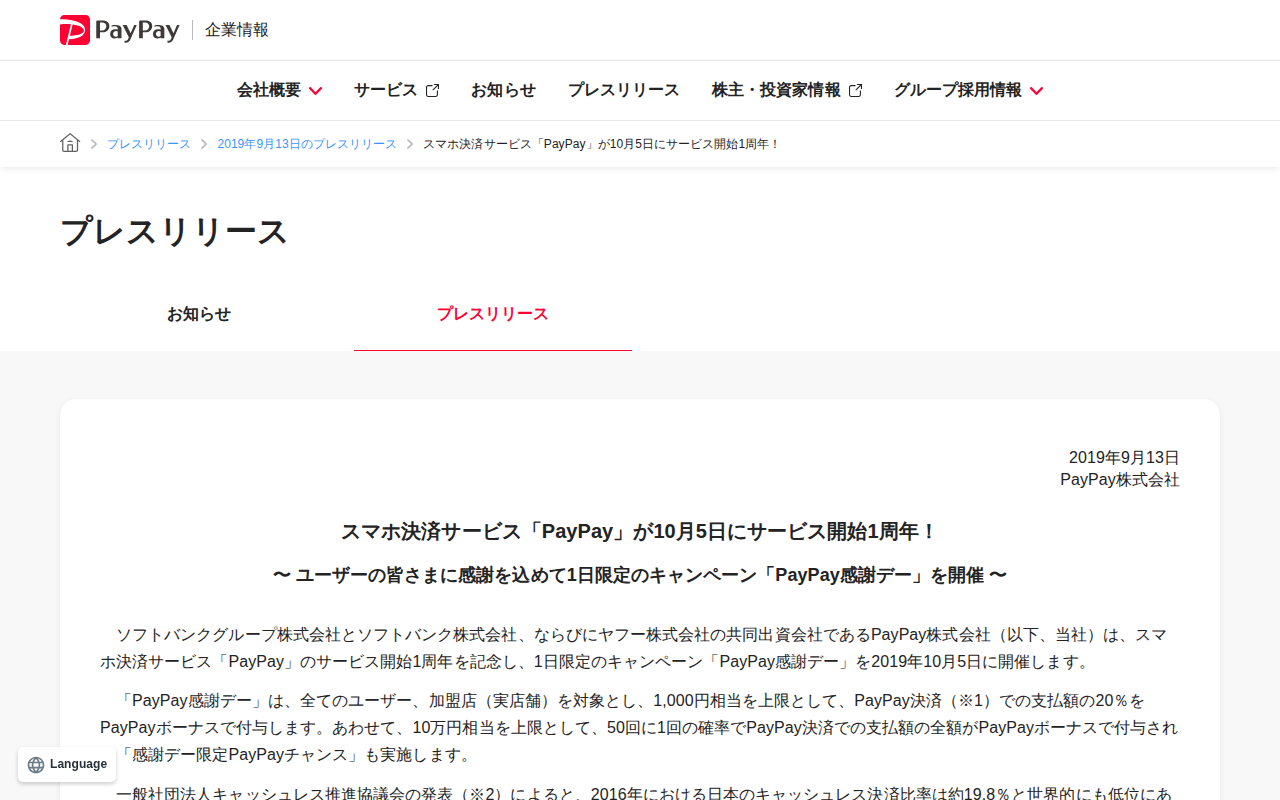Select the red プレスリリース tab
This screenshot has width=1280, height=800.
pos(493,314)
